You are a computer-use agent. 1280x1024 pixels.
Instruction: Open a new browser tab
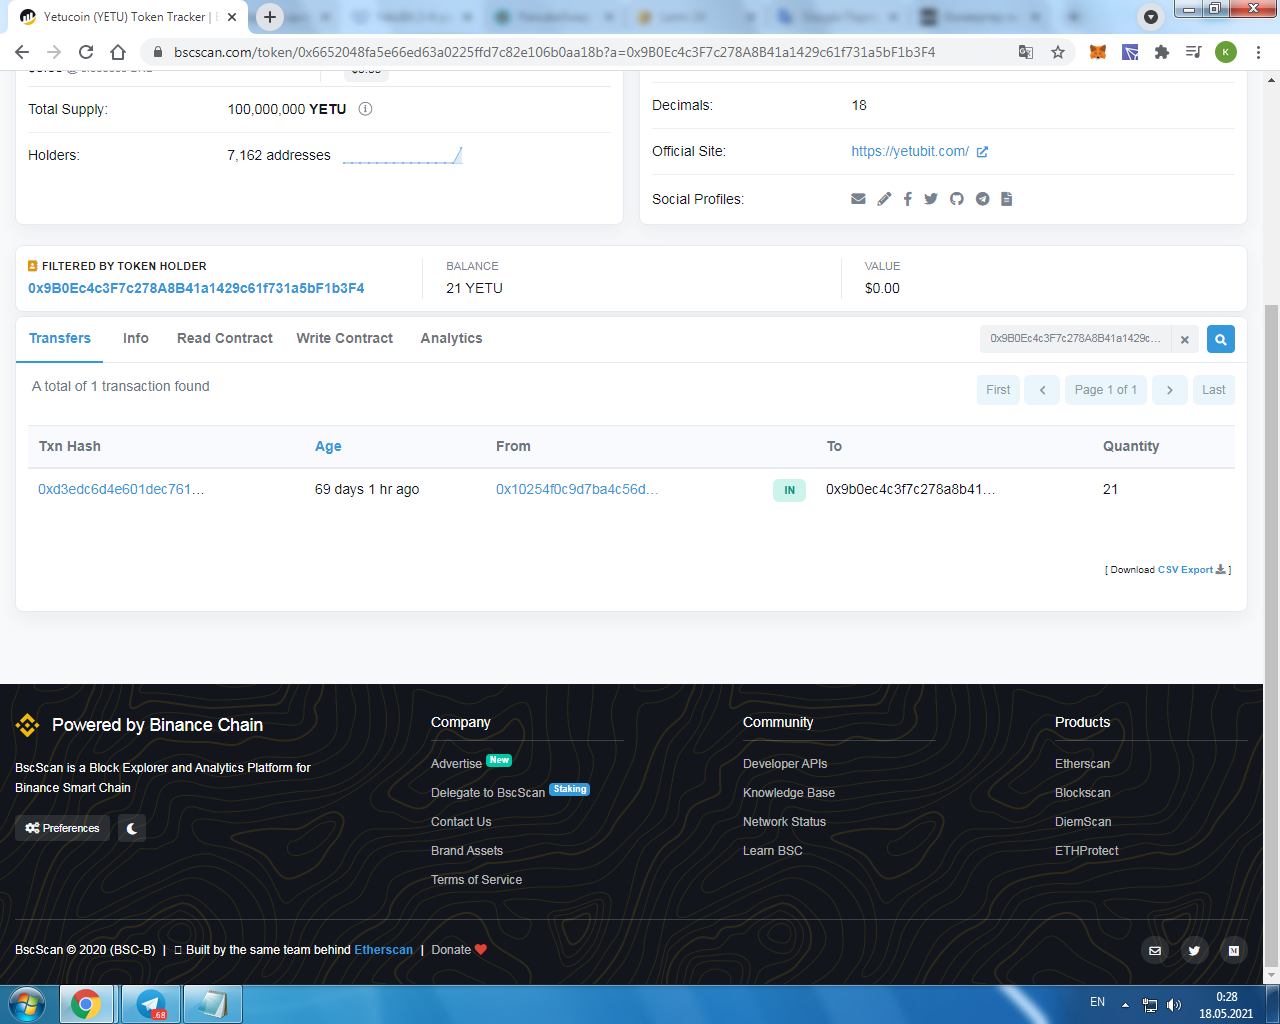tap(270, 17)
